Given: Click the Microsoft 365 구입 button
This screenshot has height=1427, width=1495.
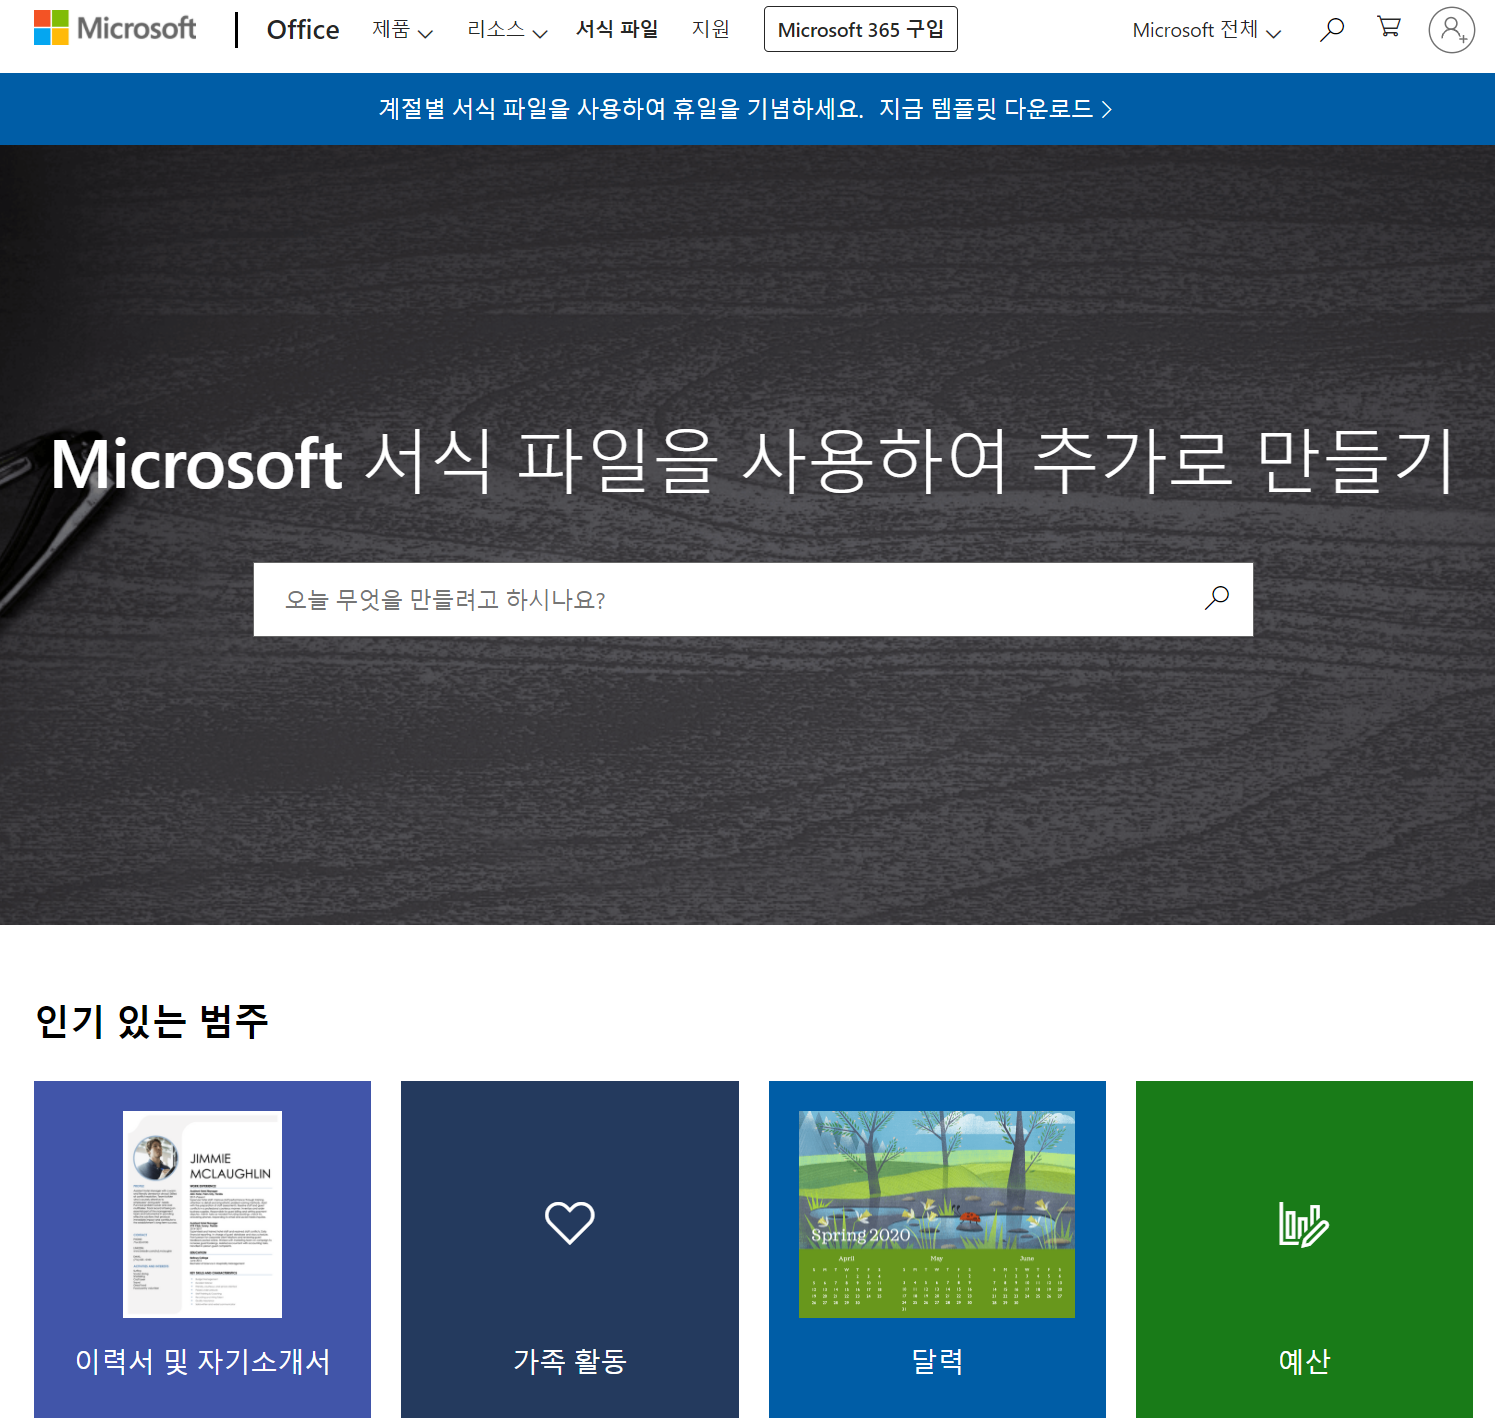Looking at the screenshot, I should click(861, 29).
